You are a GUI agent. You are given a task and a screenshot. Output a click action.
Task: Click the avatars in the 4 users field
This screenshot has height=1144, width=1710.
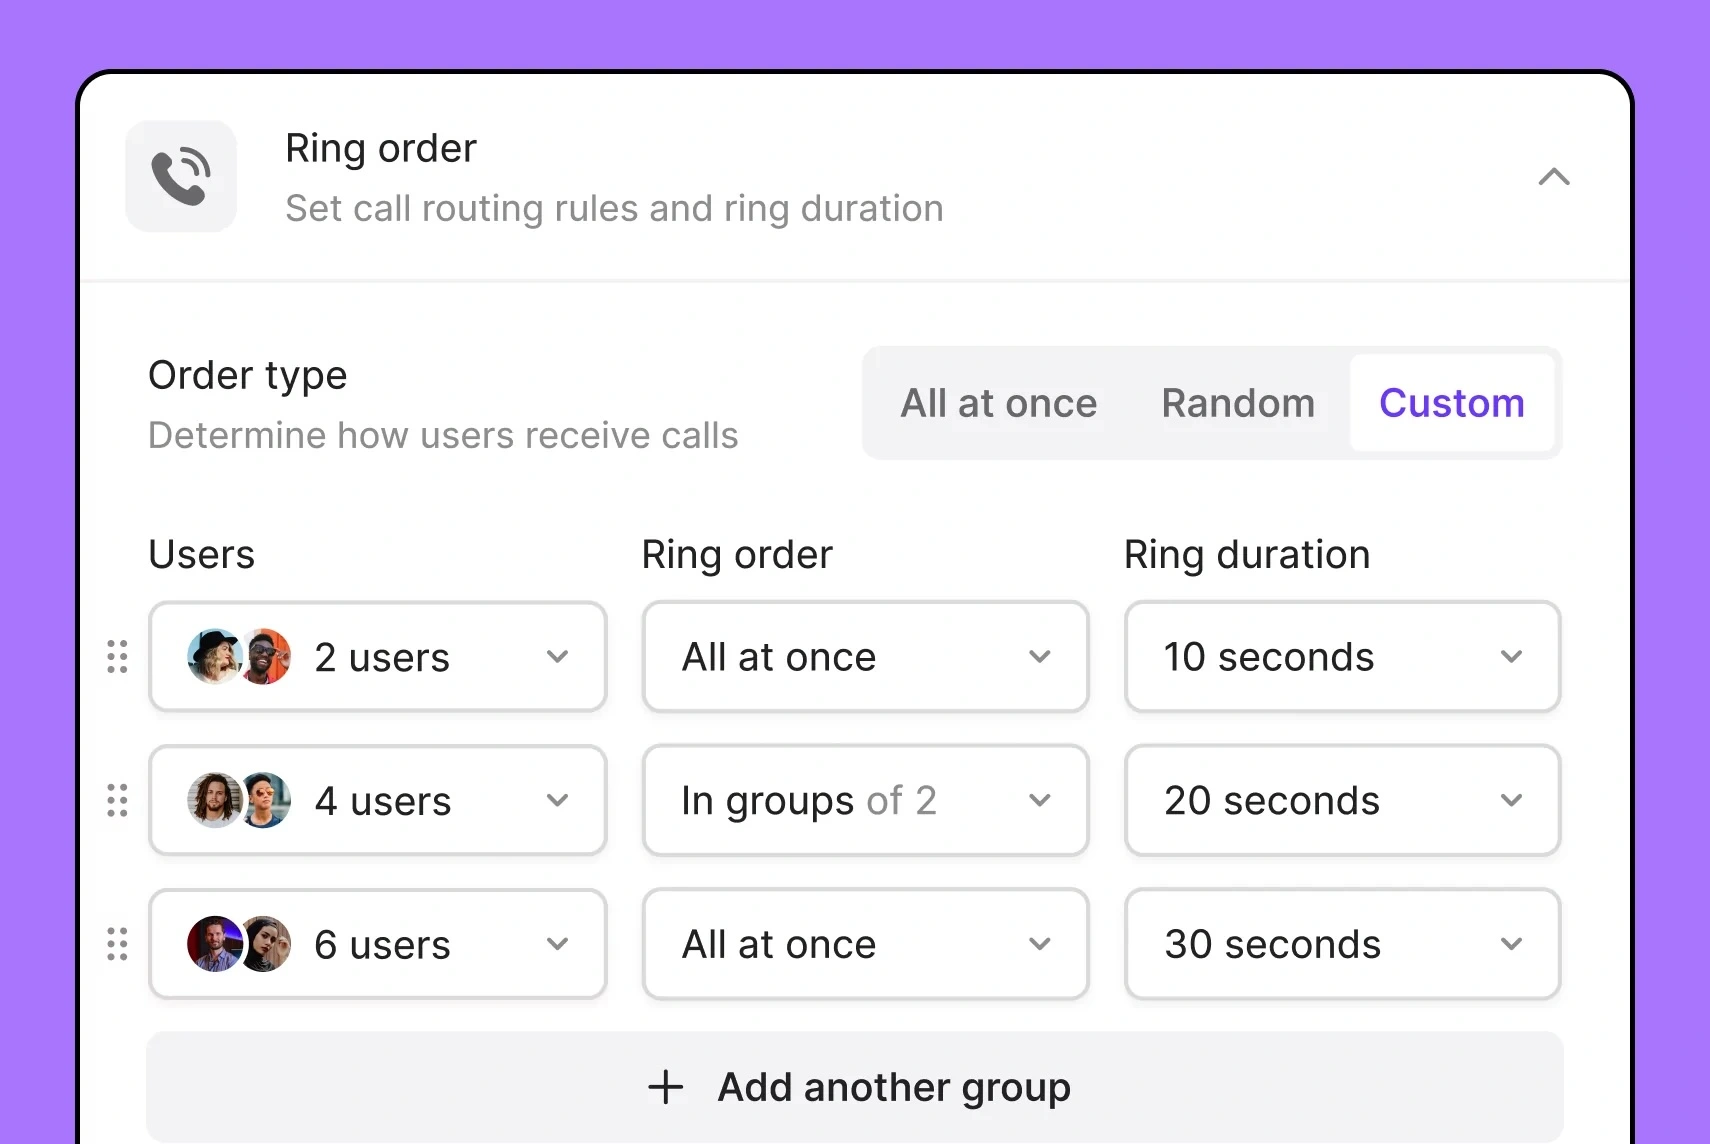pos(239,800)
